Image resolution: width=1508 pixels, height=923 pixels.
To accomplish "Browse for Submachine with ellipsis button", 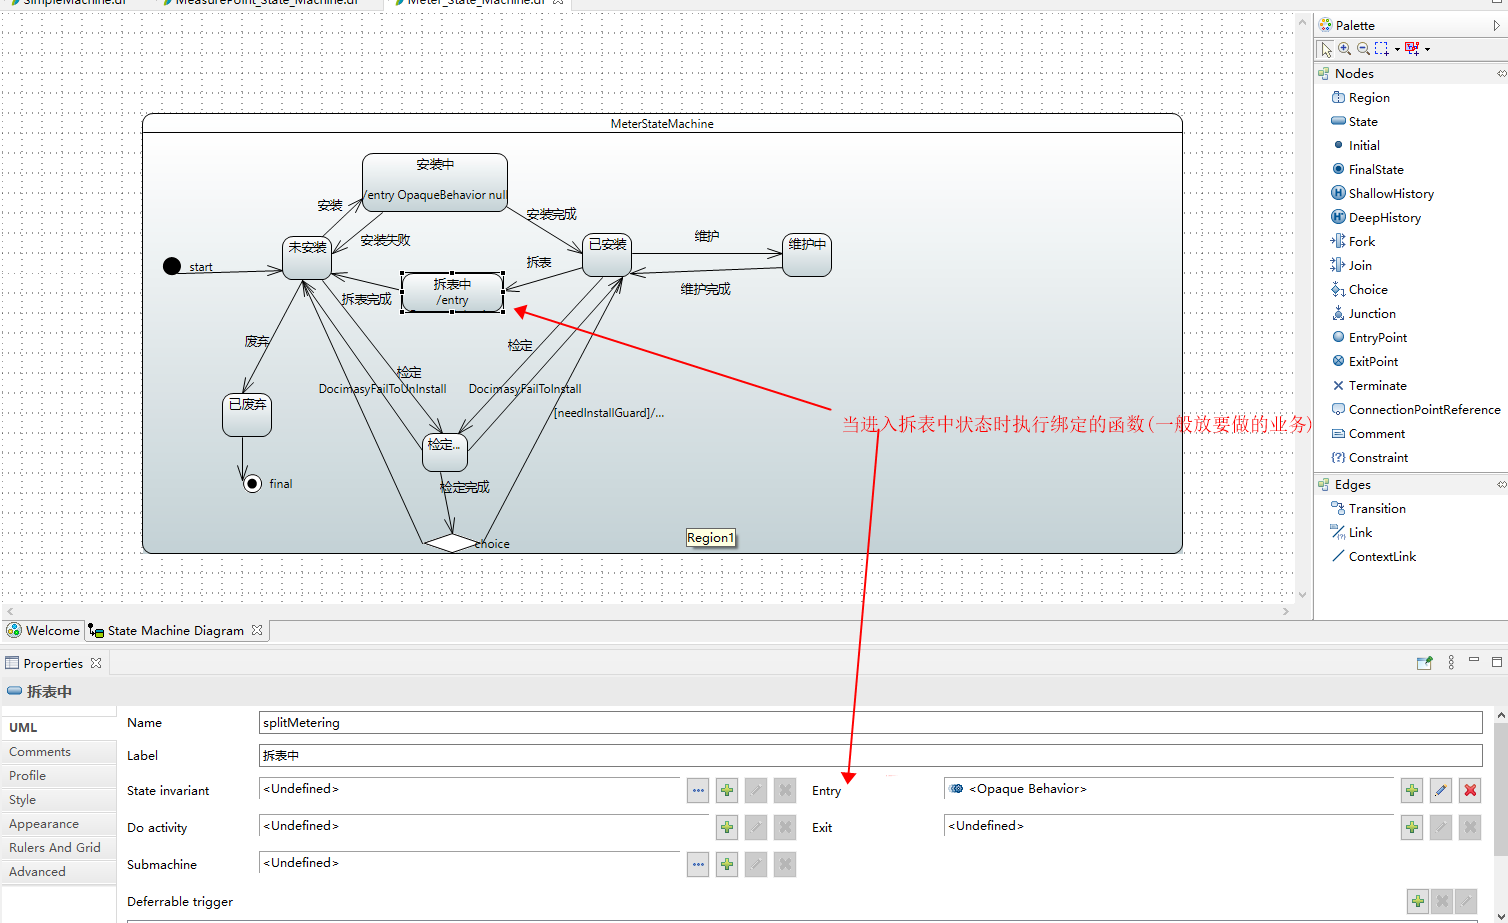I will 698,864.
